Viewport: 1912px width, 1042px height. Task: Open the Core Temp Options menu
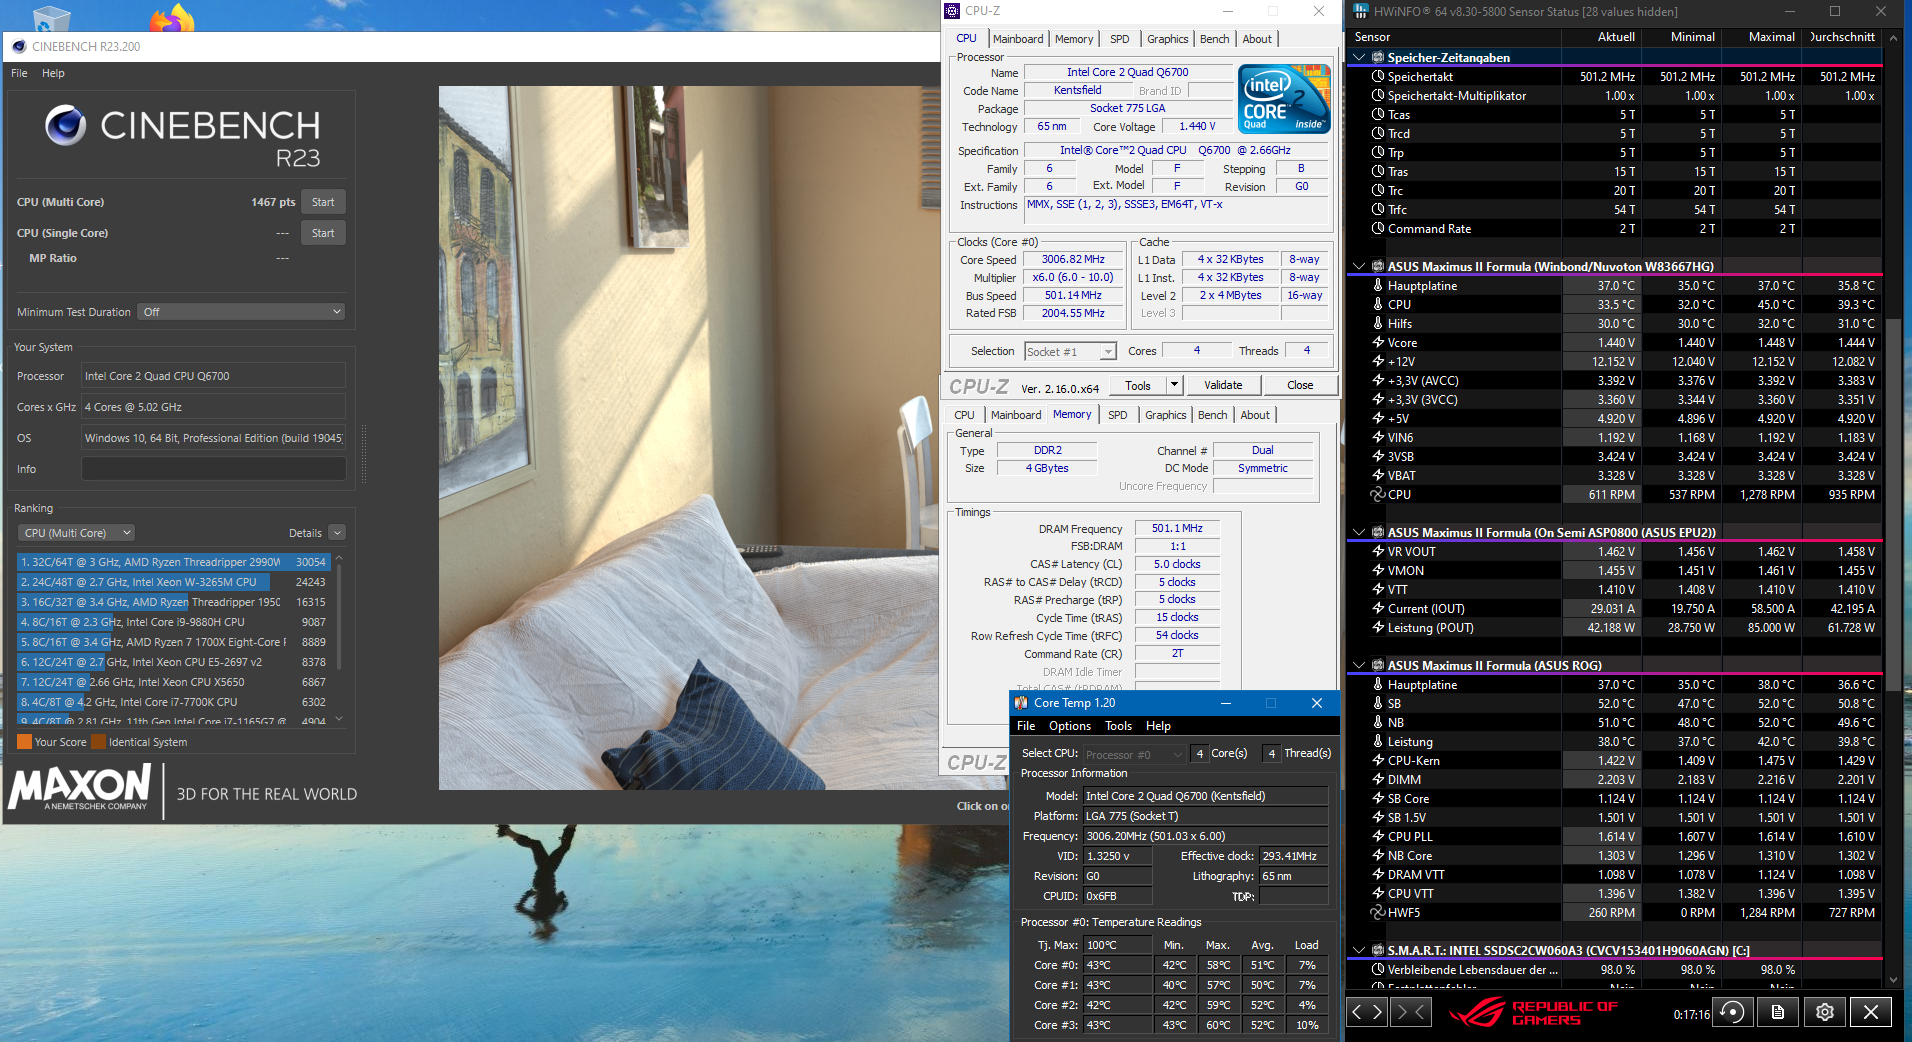[1070, 726]
